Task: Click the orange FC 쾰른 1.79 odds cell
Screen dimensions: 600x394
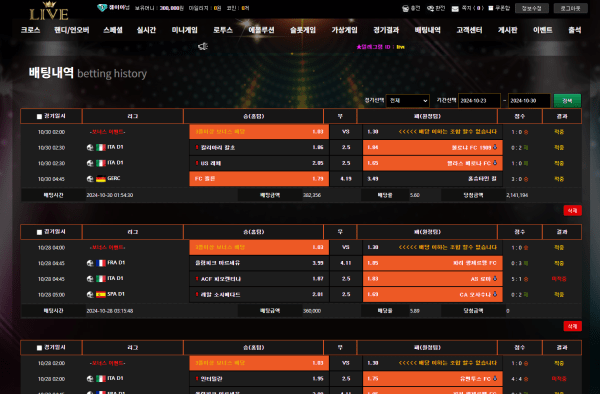Action: (259, 179)
